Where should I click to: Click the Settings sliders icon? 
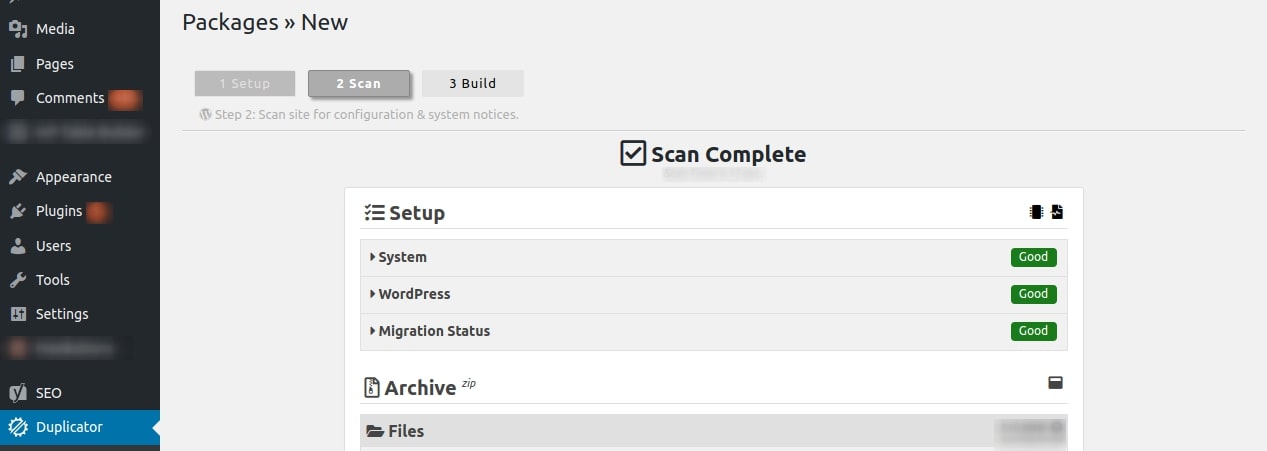coord(17,314)
